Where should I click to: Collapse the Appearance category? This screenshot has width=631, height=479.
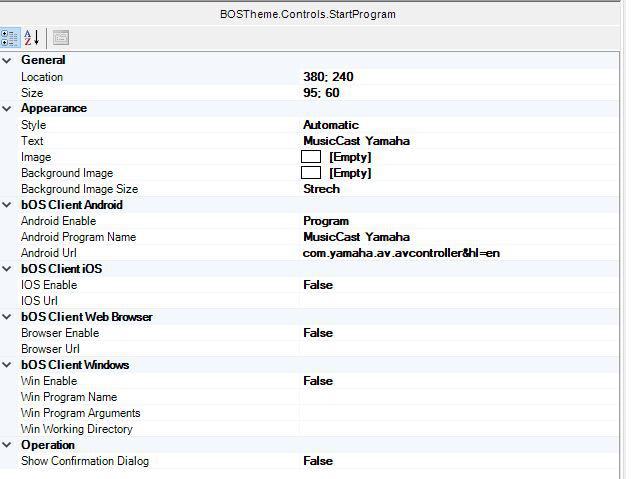[x=8, y=109]
